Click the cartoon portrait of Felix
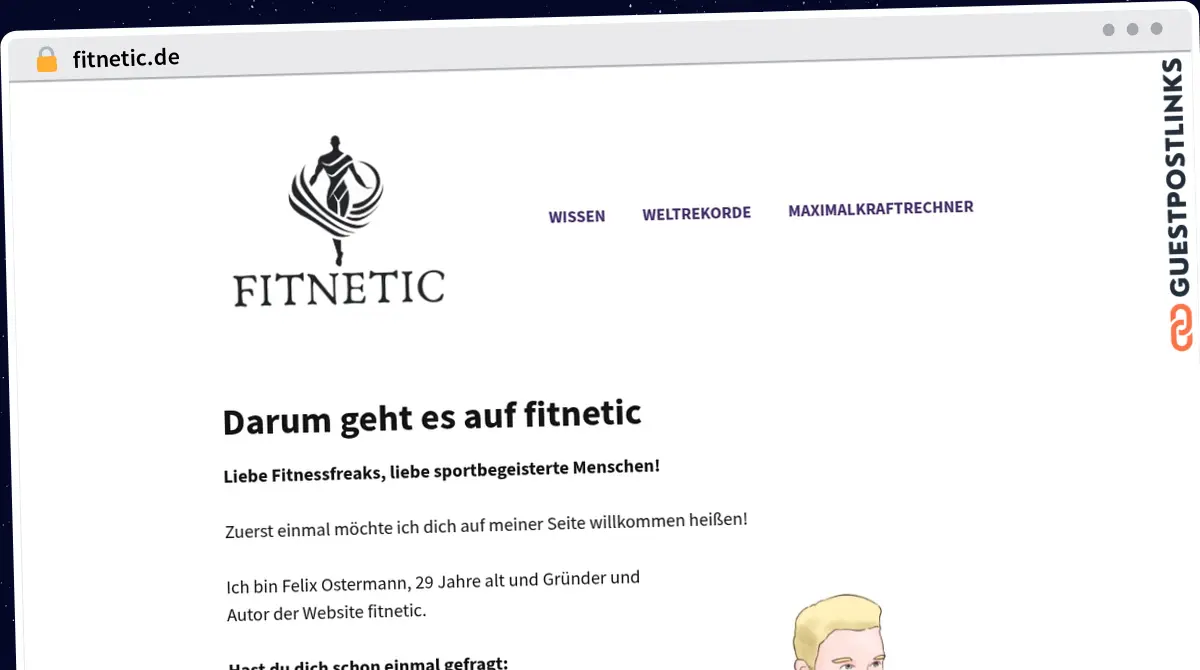The image size is (1200, 670). [838, 632]
